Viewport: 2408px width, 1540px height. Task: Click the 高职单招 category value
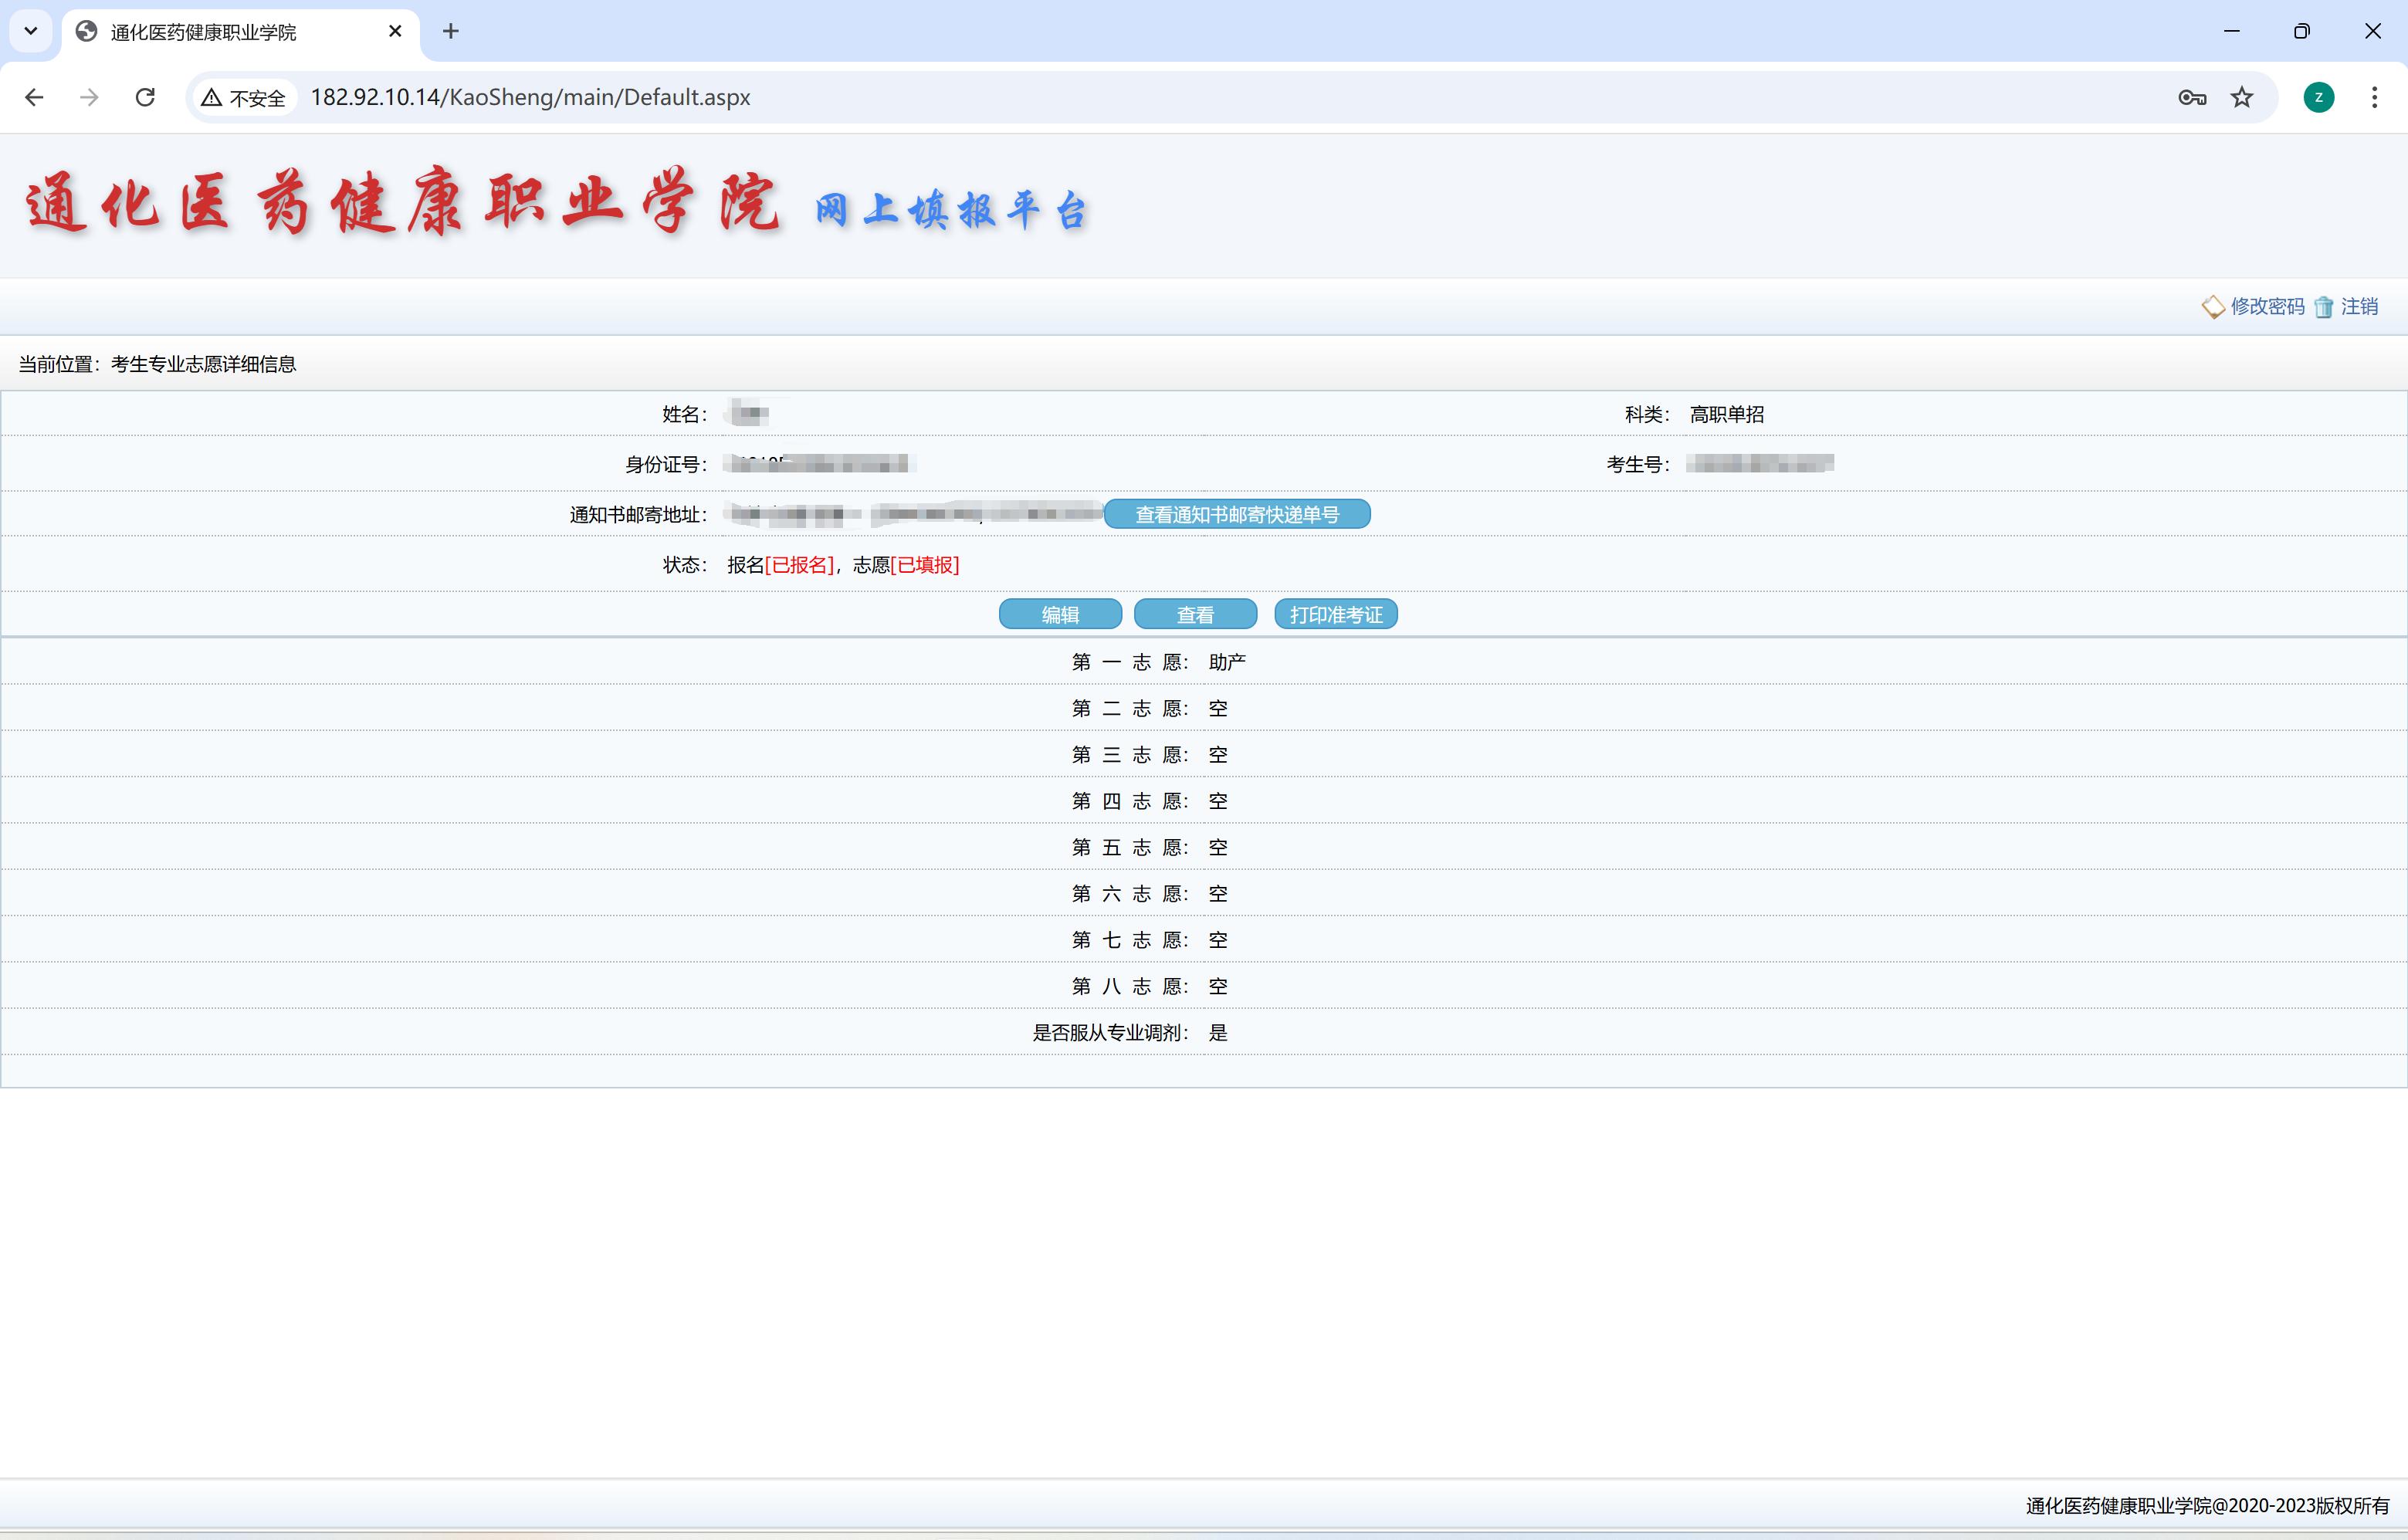click(x=1726, y=414)
